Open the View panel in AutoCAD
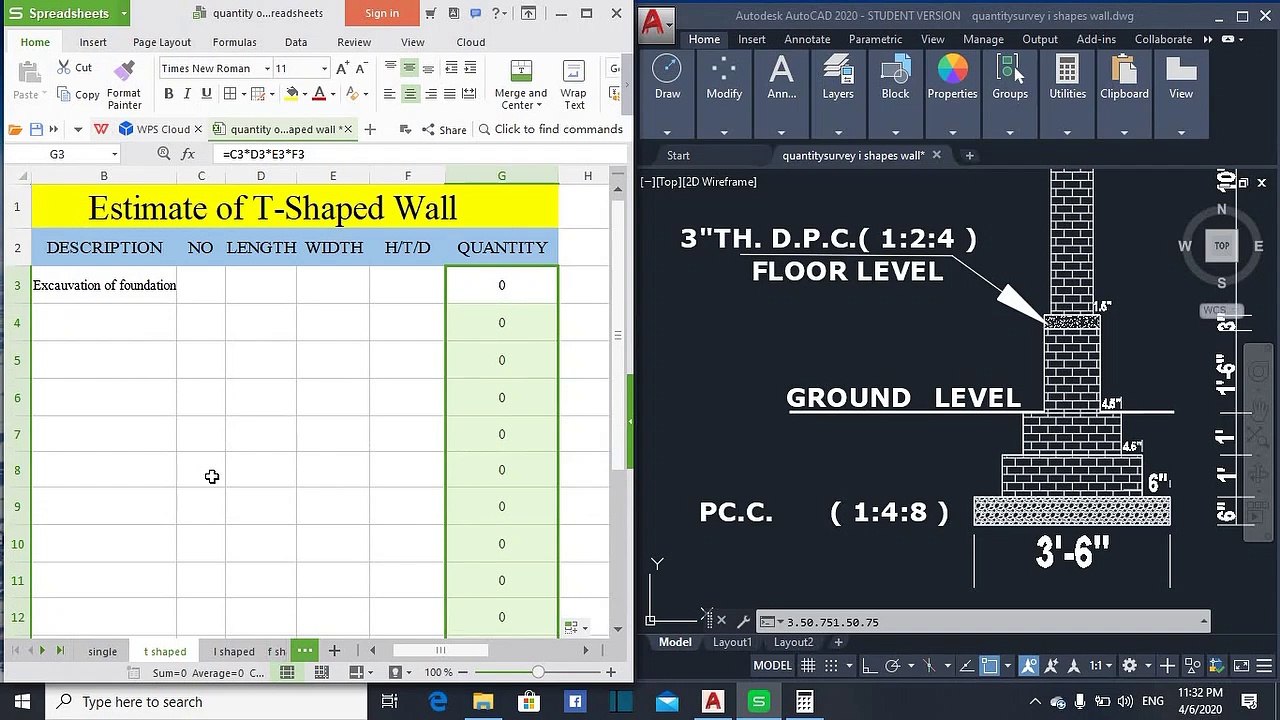Image resolution: width=1280 pixels, height=720 pixels. (1181, 77)
